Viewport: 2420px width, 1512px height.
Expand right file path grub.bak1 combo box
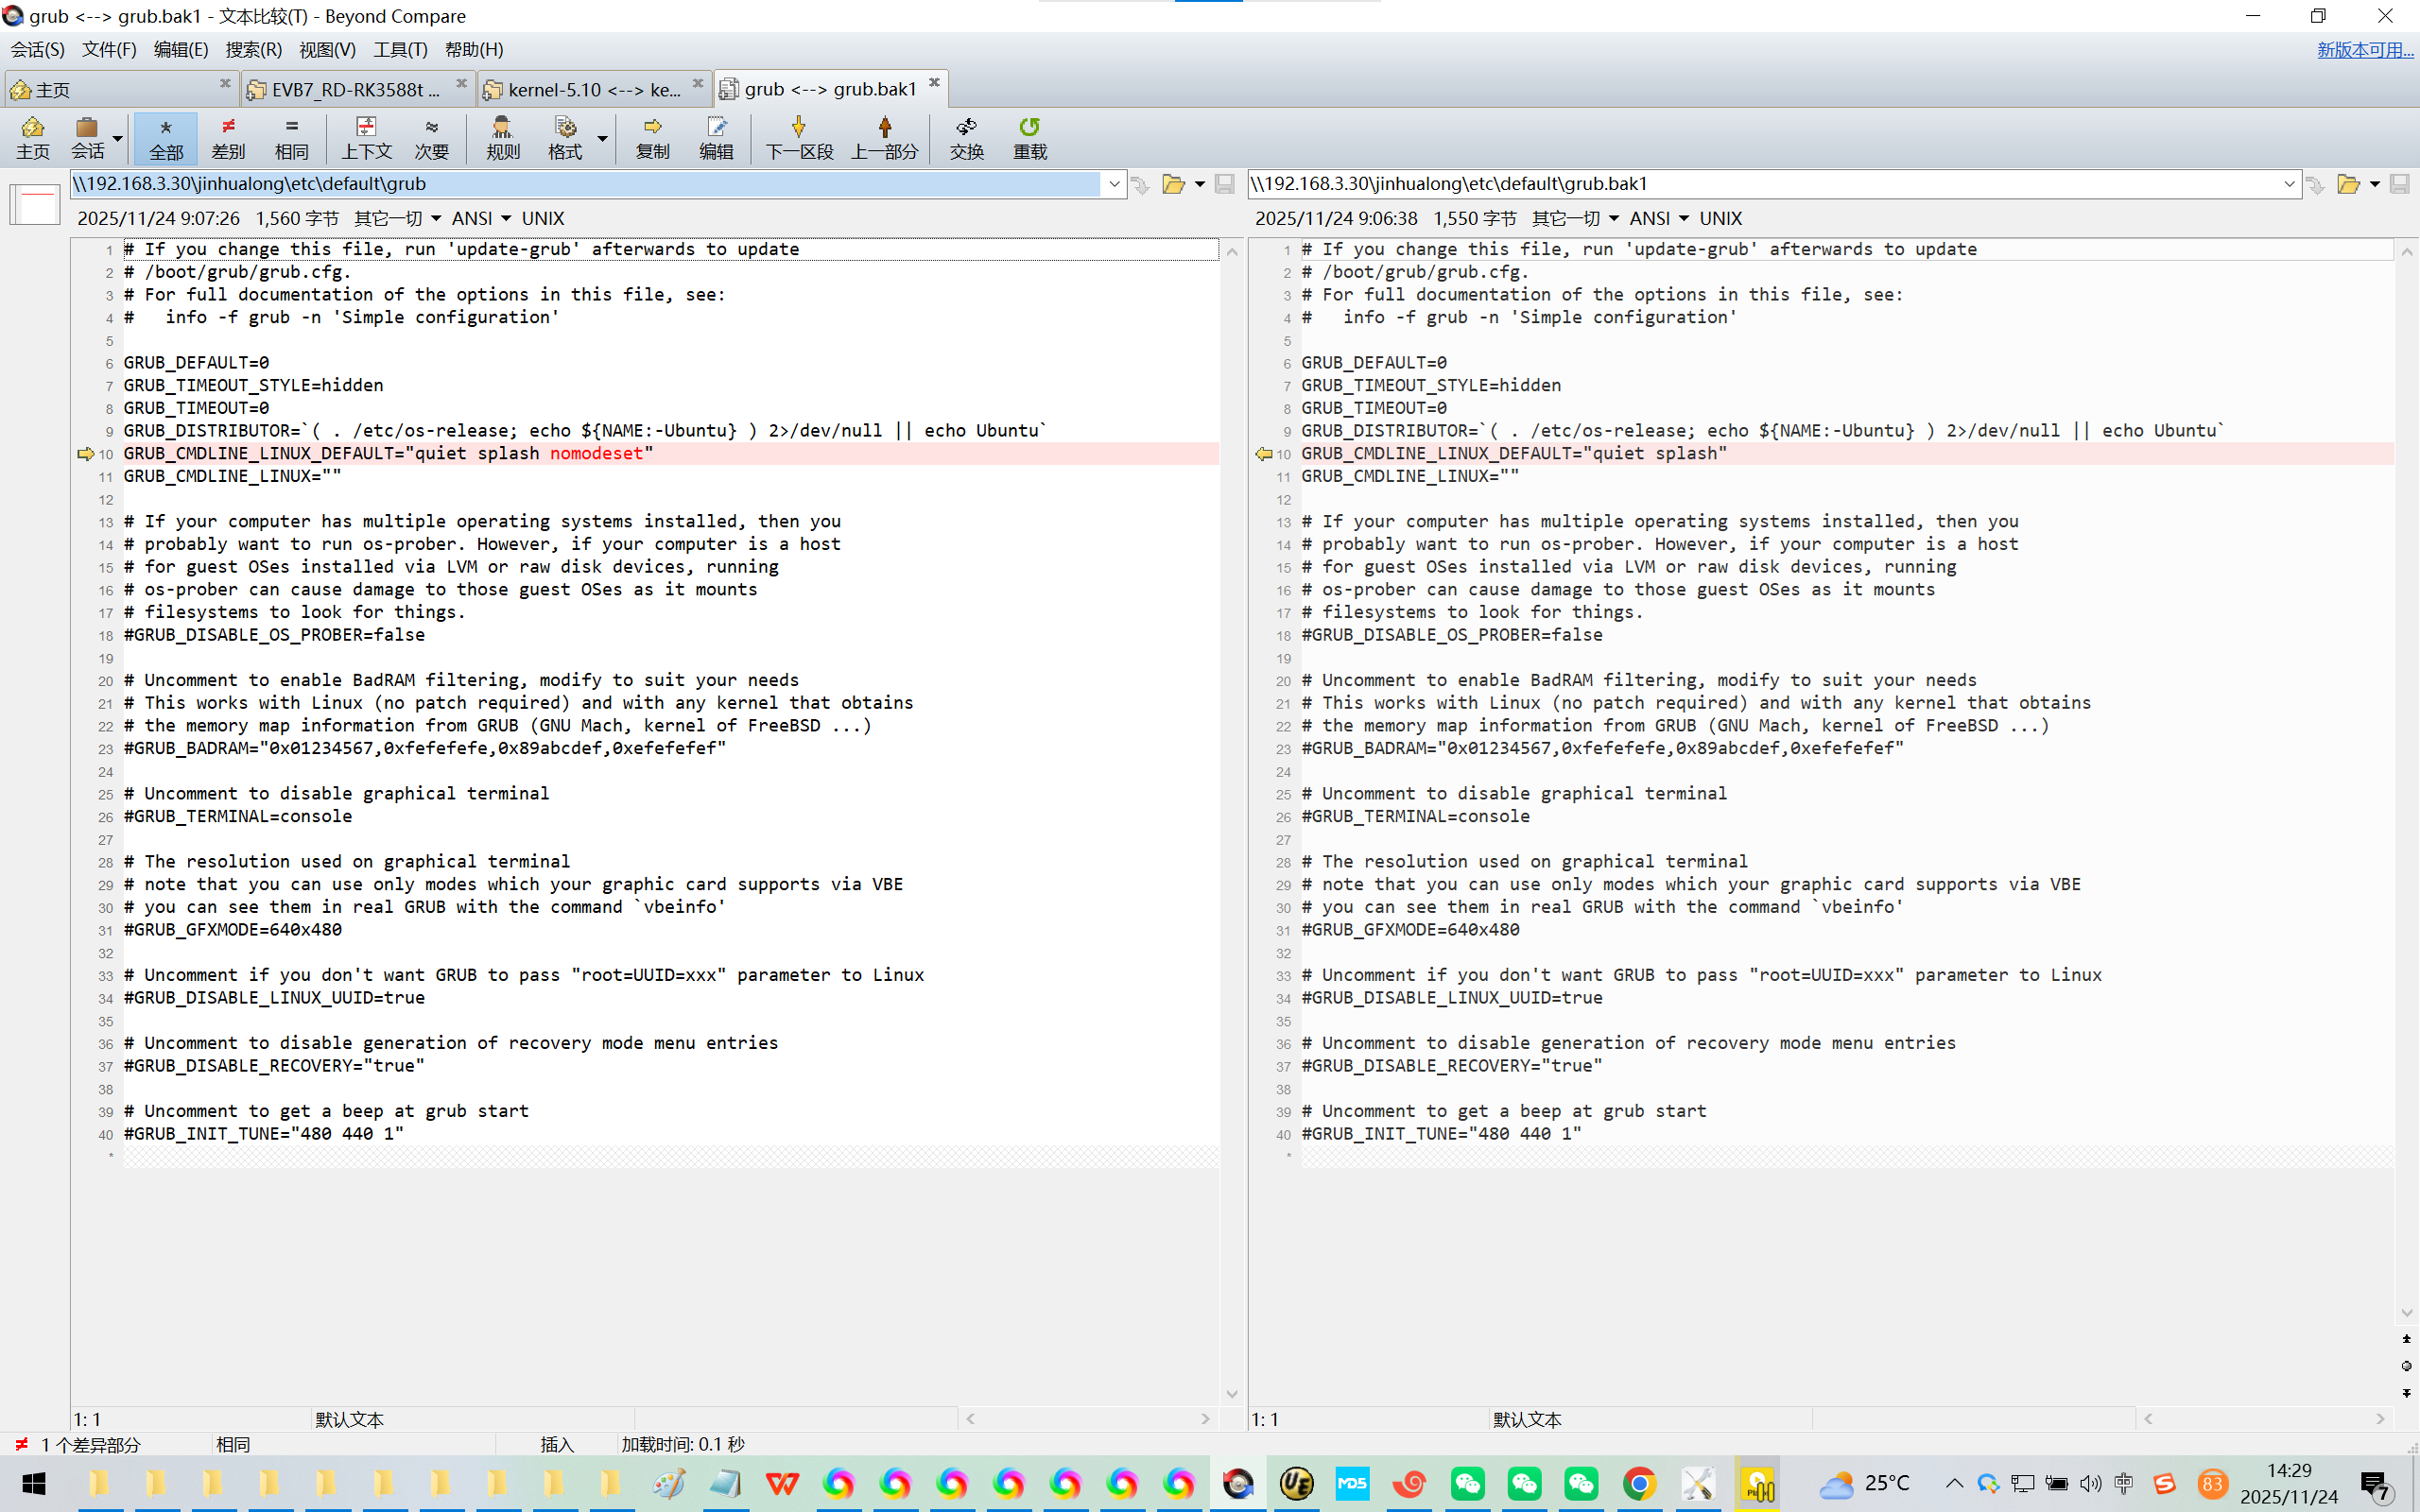coord(2289,184)
